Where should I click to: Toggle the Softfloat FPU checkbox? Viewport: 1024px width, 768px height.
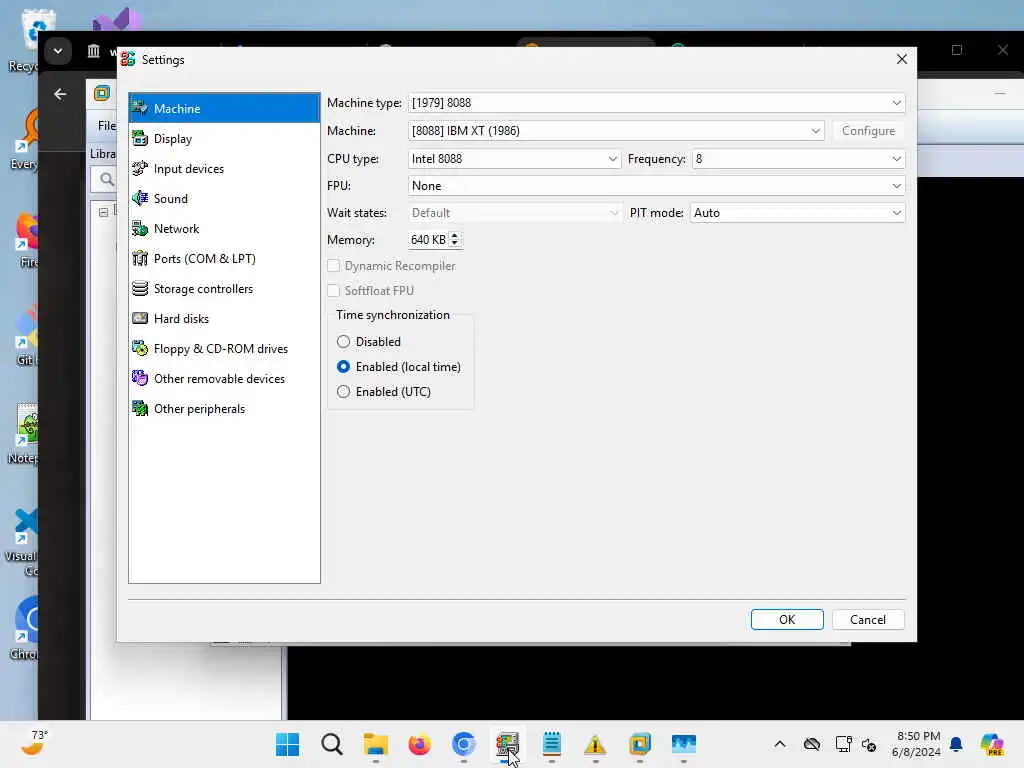pyautogui.click(x=334, y=291)
